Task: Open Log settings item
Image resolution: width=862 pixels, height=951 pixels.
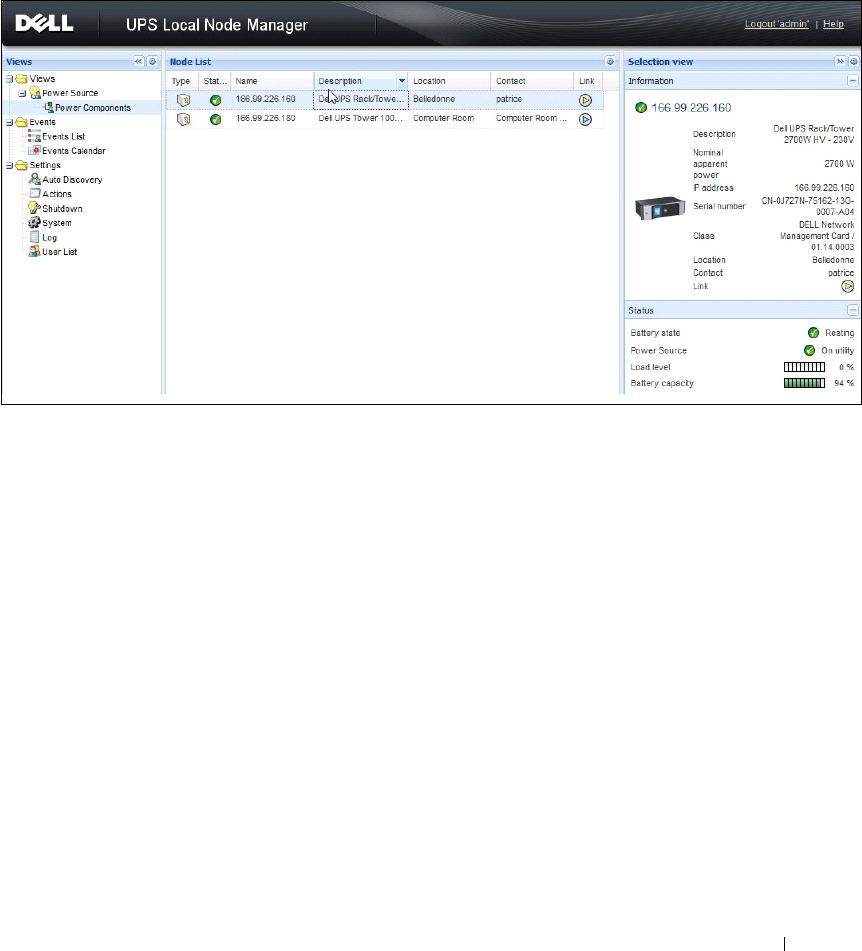Action: coord(49,237)
